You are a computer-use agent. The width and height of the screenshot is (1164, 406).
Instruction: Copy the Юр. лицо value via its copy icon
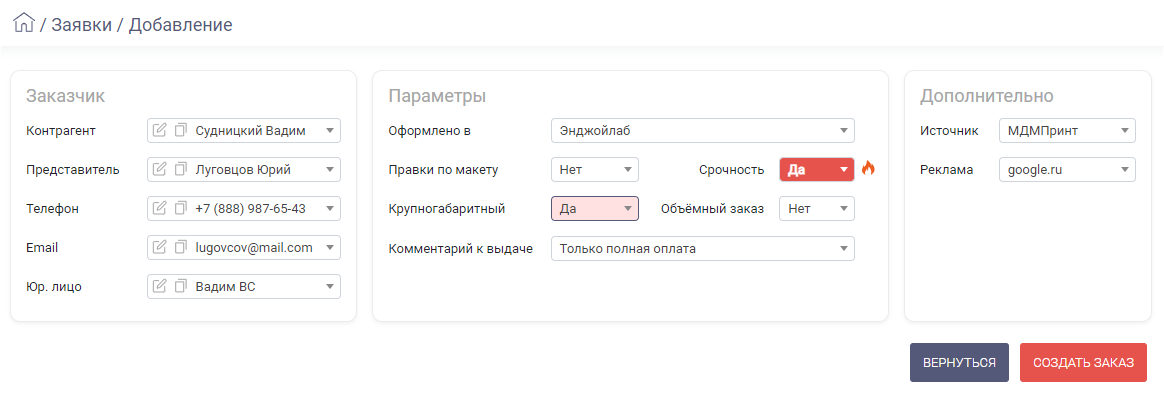pos(180,287)
